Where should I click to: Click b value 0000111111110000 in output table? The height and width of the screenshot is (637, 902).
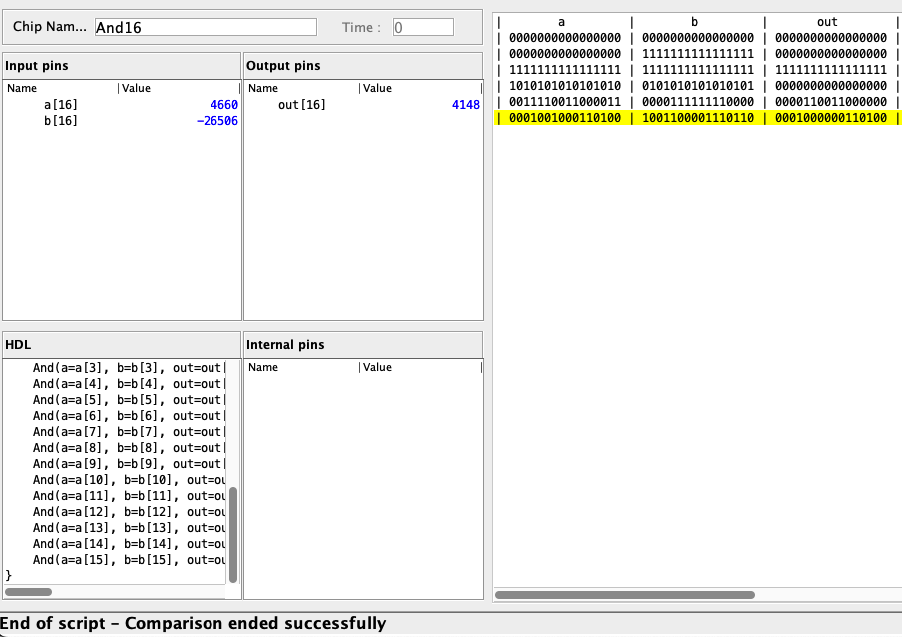(x=698, y=102)
